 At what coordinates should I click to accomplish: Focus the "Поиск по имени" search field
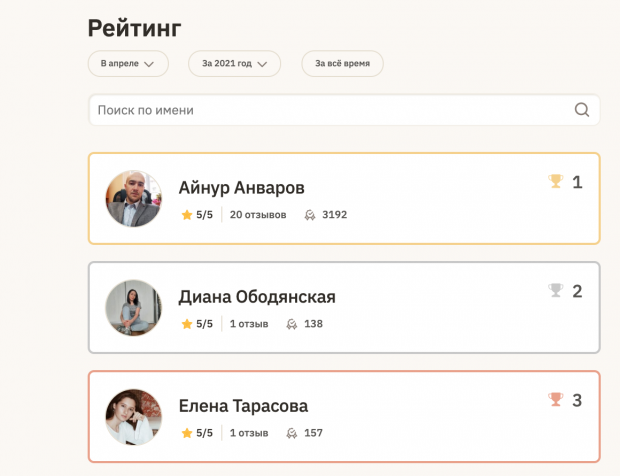click(330, 110)
